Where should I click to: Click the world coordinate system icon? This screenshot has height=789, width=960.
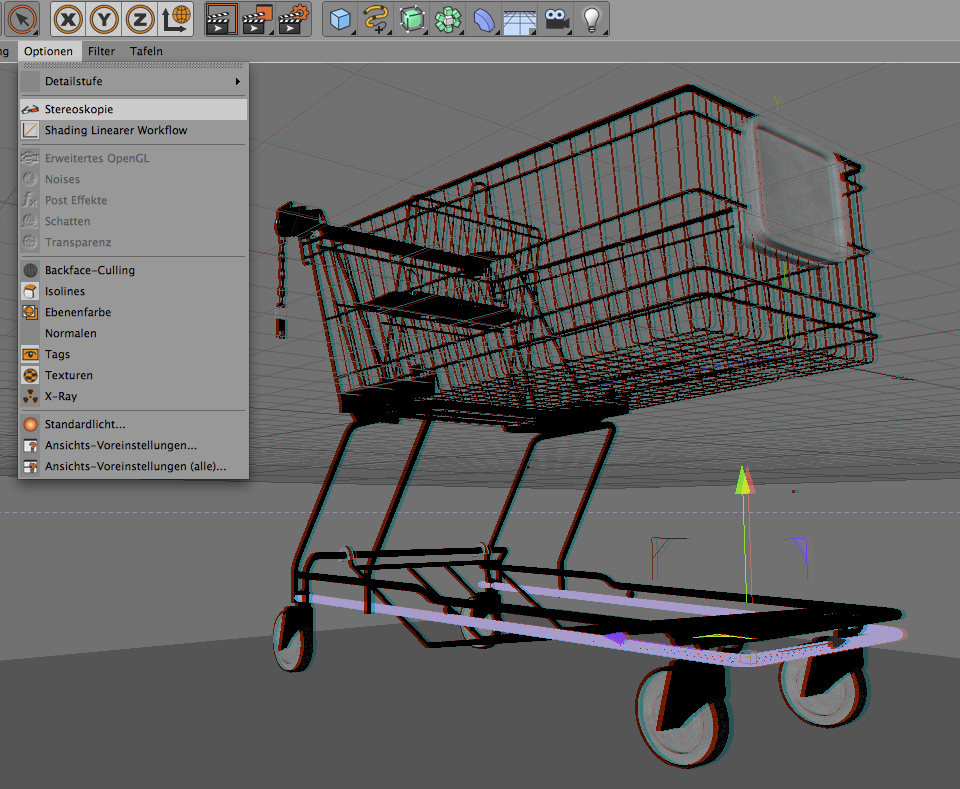[x=176, y=18]
